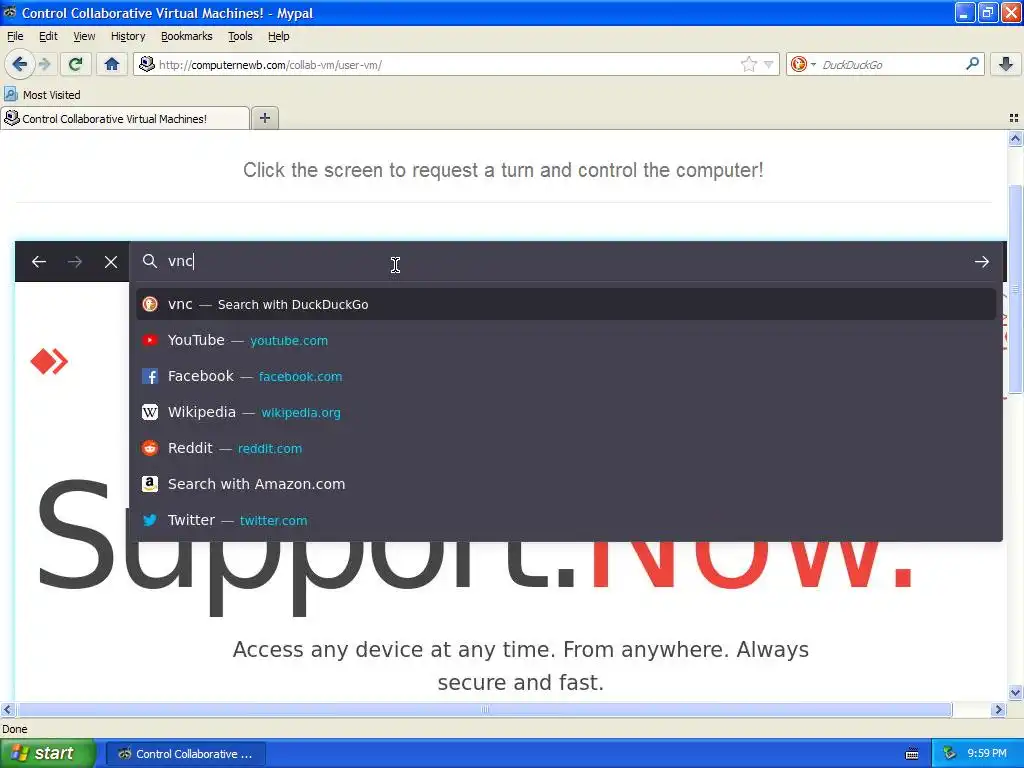Screen dimensions: 1024x768
Task: Open the Most Visited bookmarks folder
Action: click(42, 95)
